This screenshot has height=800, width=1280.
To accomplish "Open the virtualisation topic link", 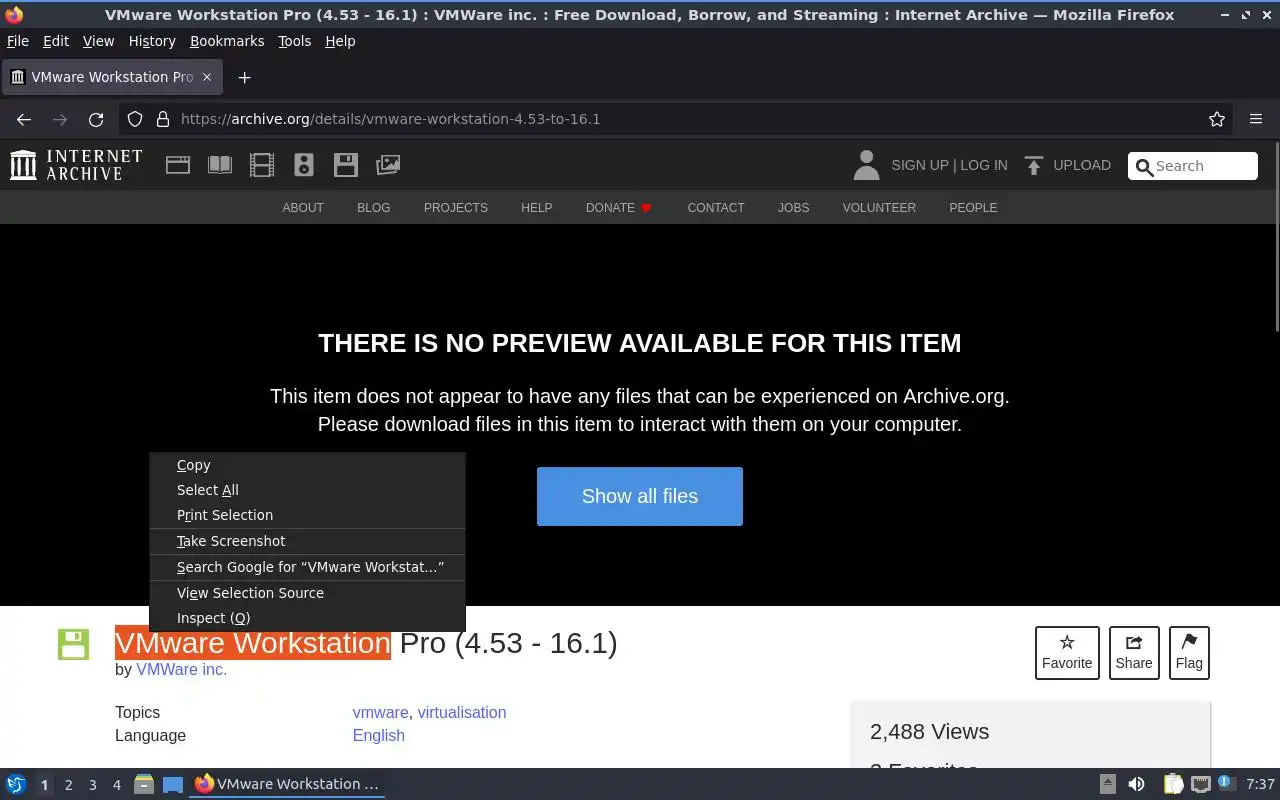I will pos(462,712).
